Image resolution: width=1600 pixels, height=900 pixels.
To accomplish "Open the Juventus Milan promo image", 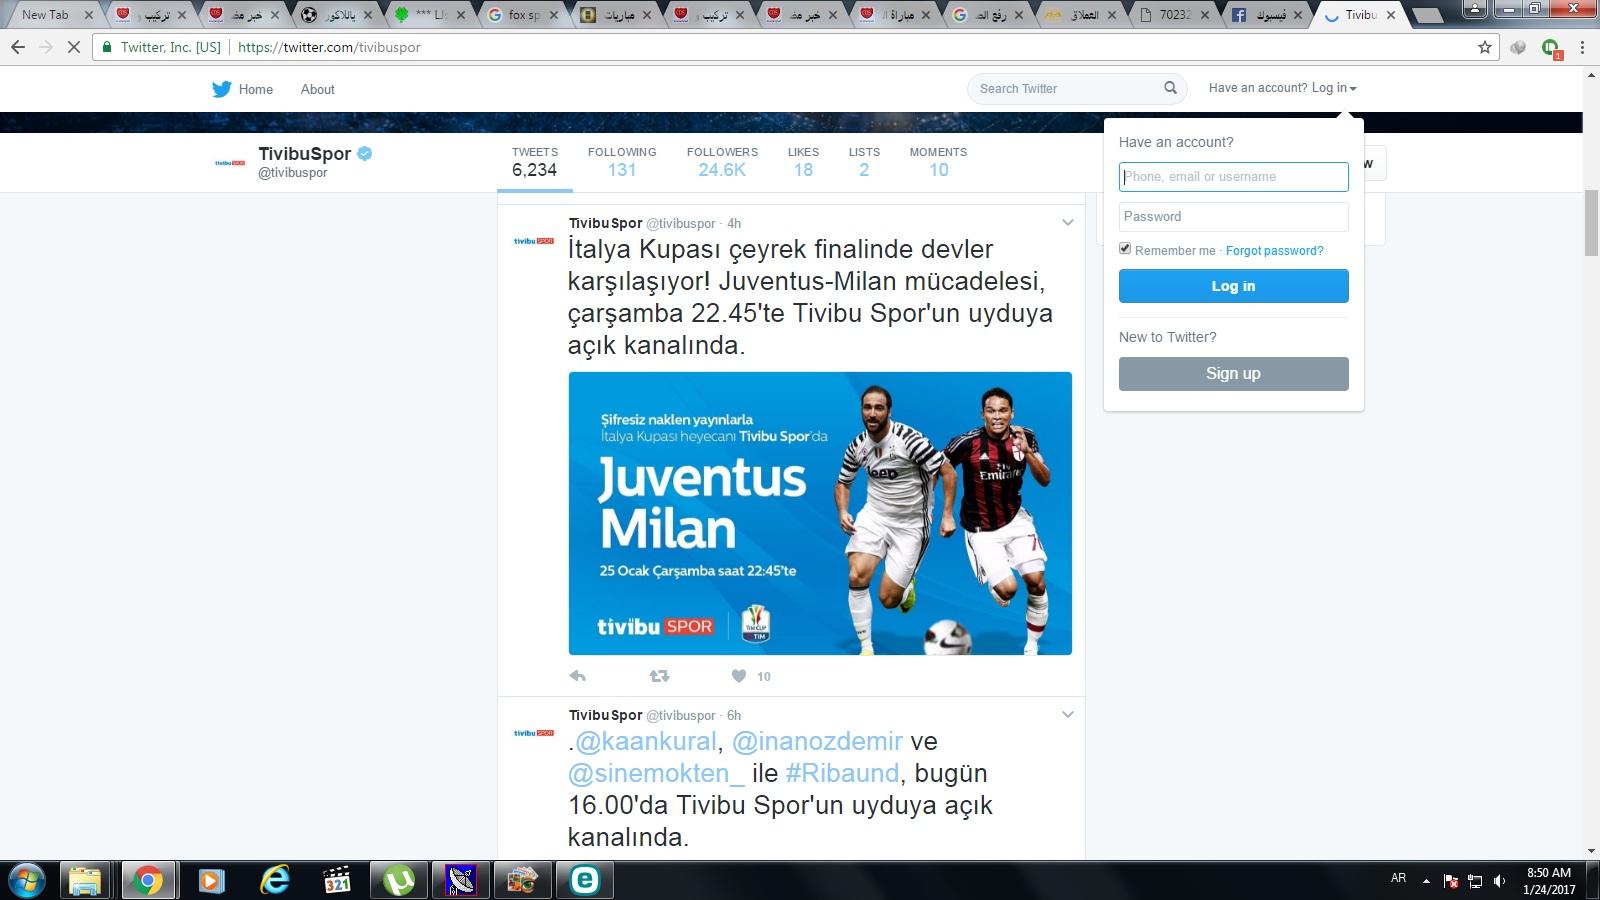I will point(820,513).
